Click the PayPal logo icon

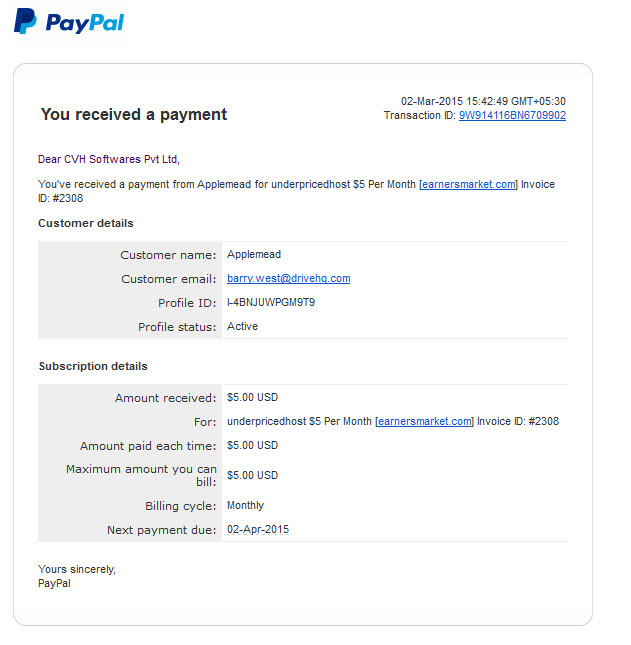coord(25,21)
